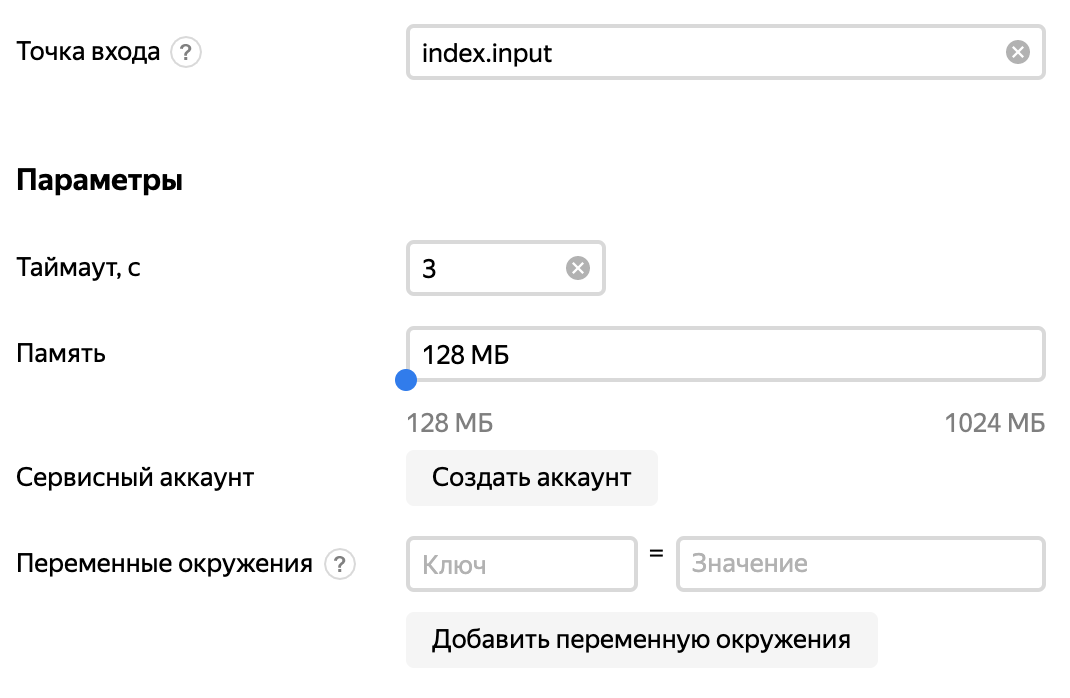Click the clear icon in the entry point input
The height and width of the screenshot is (698, 1070).
pyautogui.click(x=1017, y=52)
